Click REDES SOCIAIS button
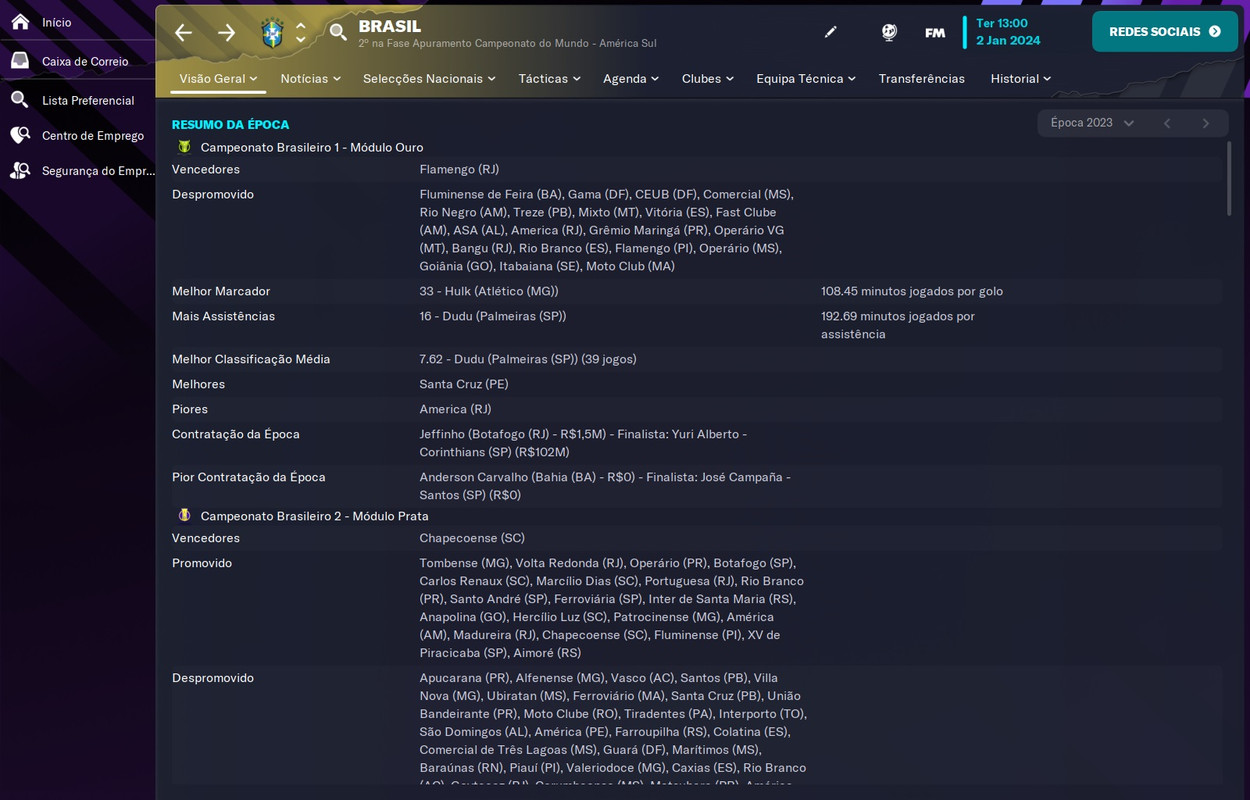This screenshot has height=800, width=1250. tap(1164, 32)
